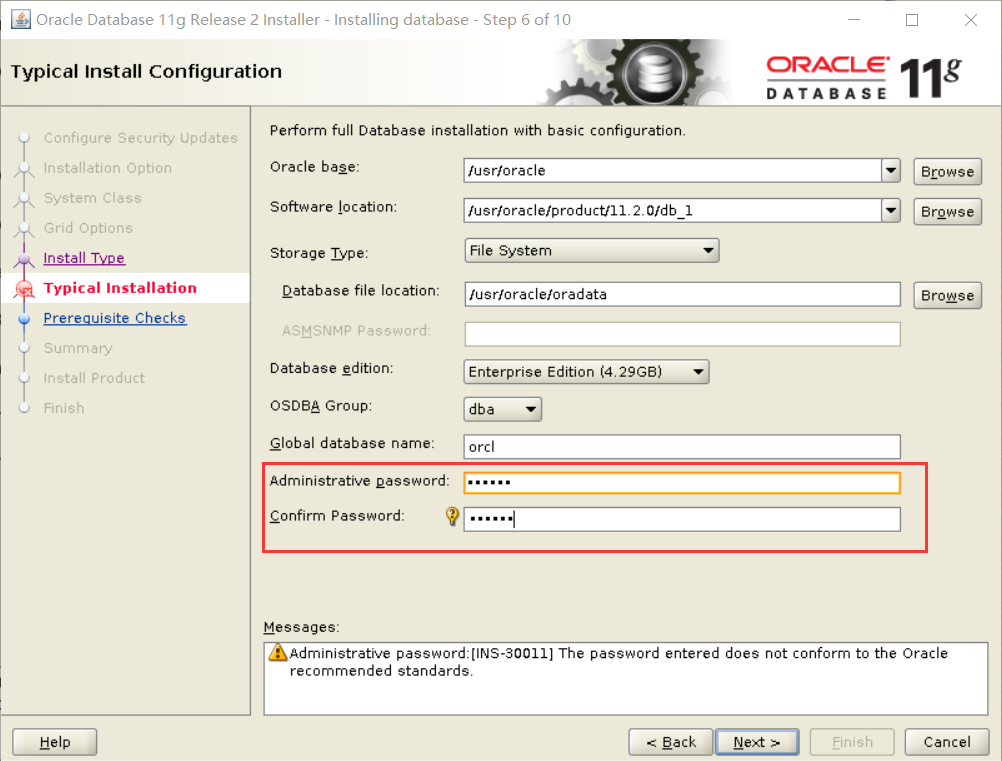Click the warning icon in Messages
Image resolution: width=1002 pixels, height=761 pixels.
278,652
